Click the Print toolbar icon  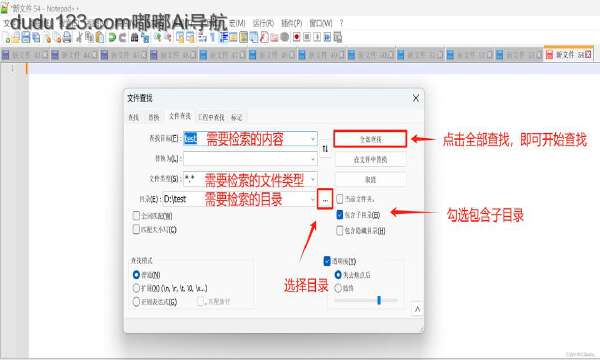(x=67, y=37)
